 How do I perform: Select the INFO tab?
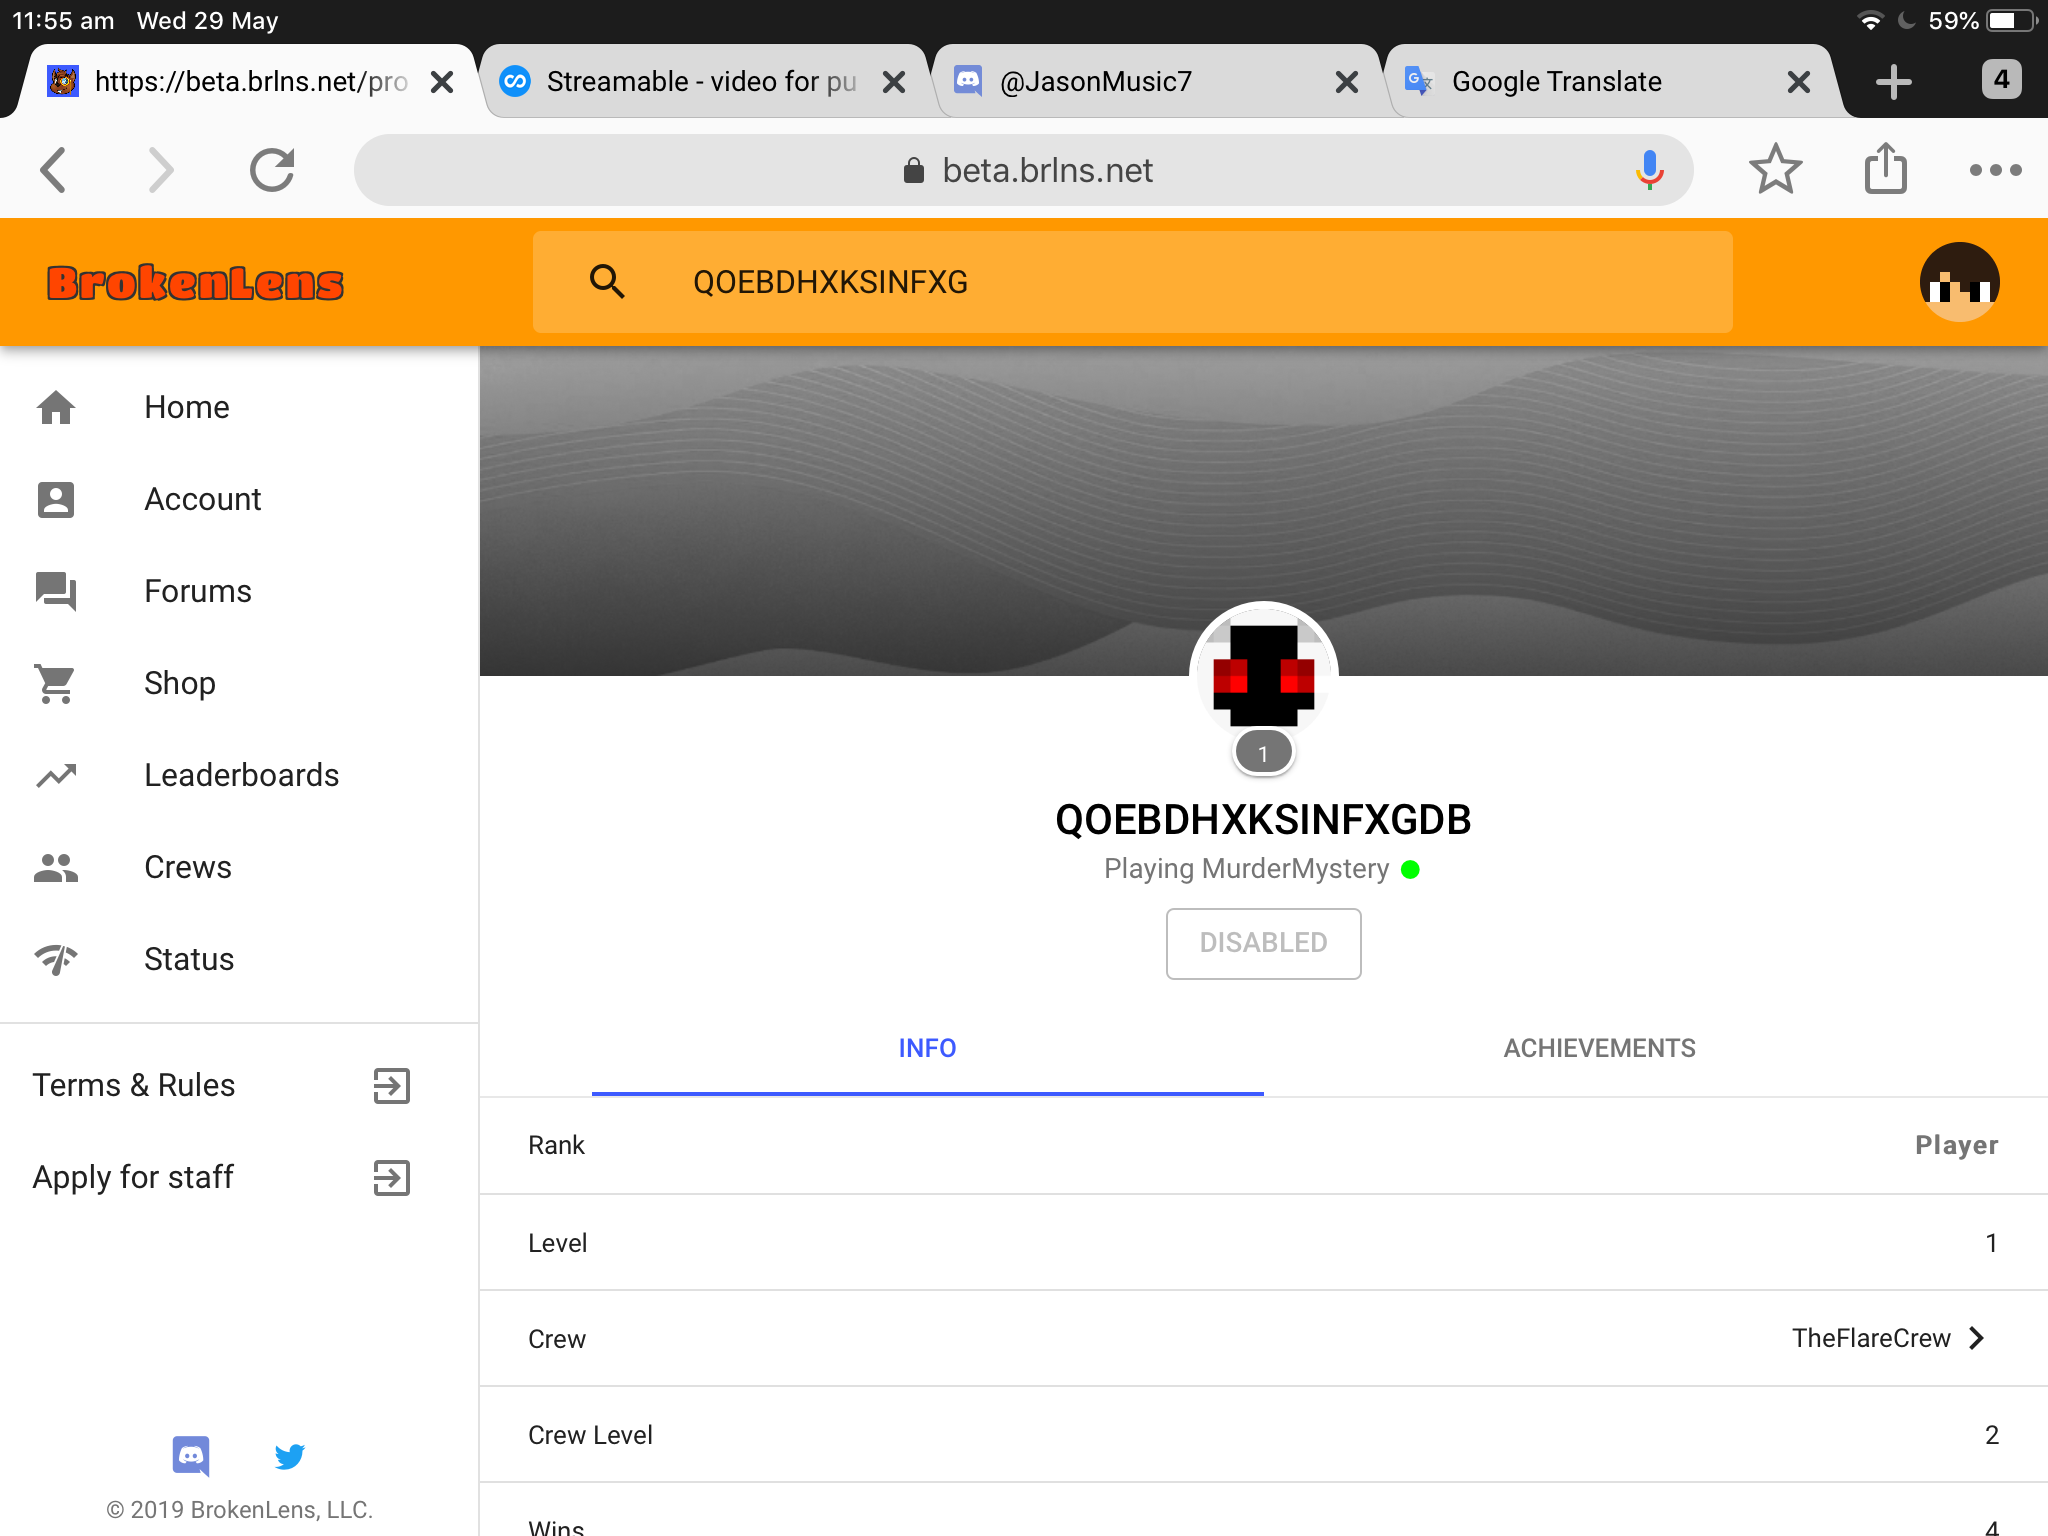pyautogui.click(x=927, y=1048)
